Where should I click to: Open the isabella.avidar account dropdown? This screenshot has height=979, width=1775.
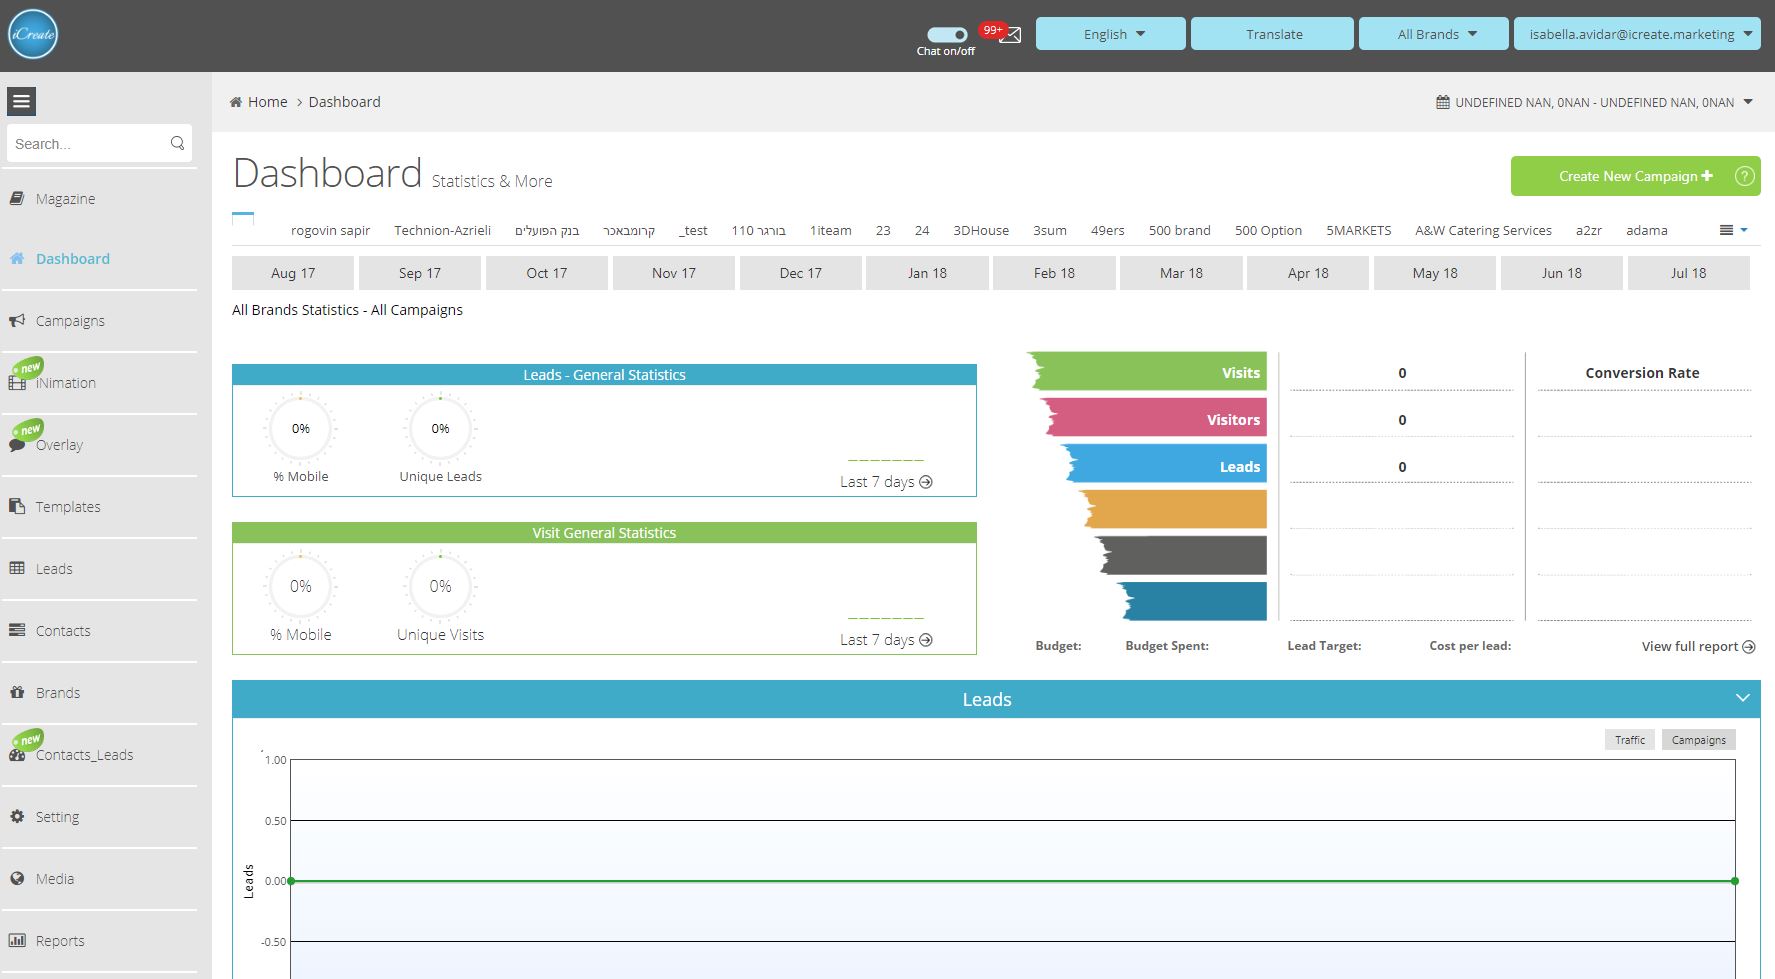coord(1637,34)
